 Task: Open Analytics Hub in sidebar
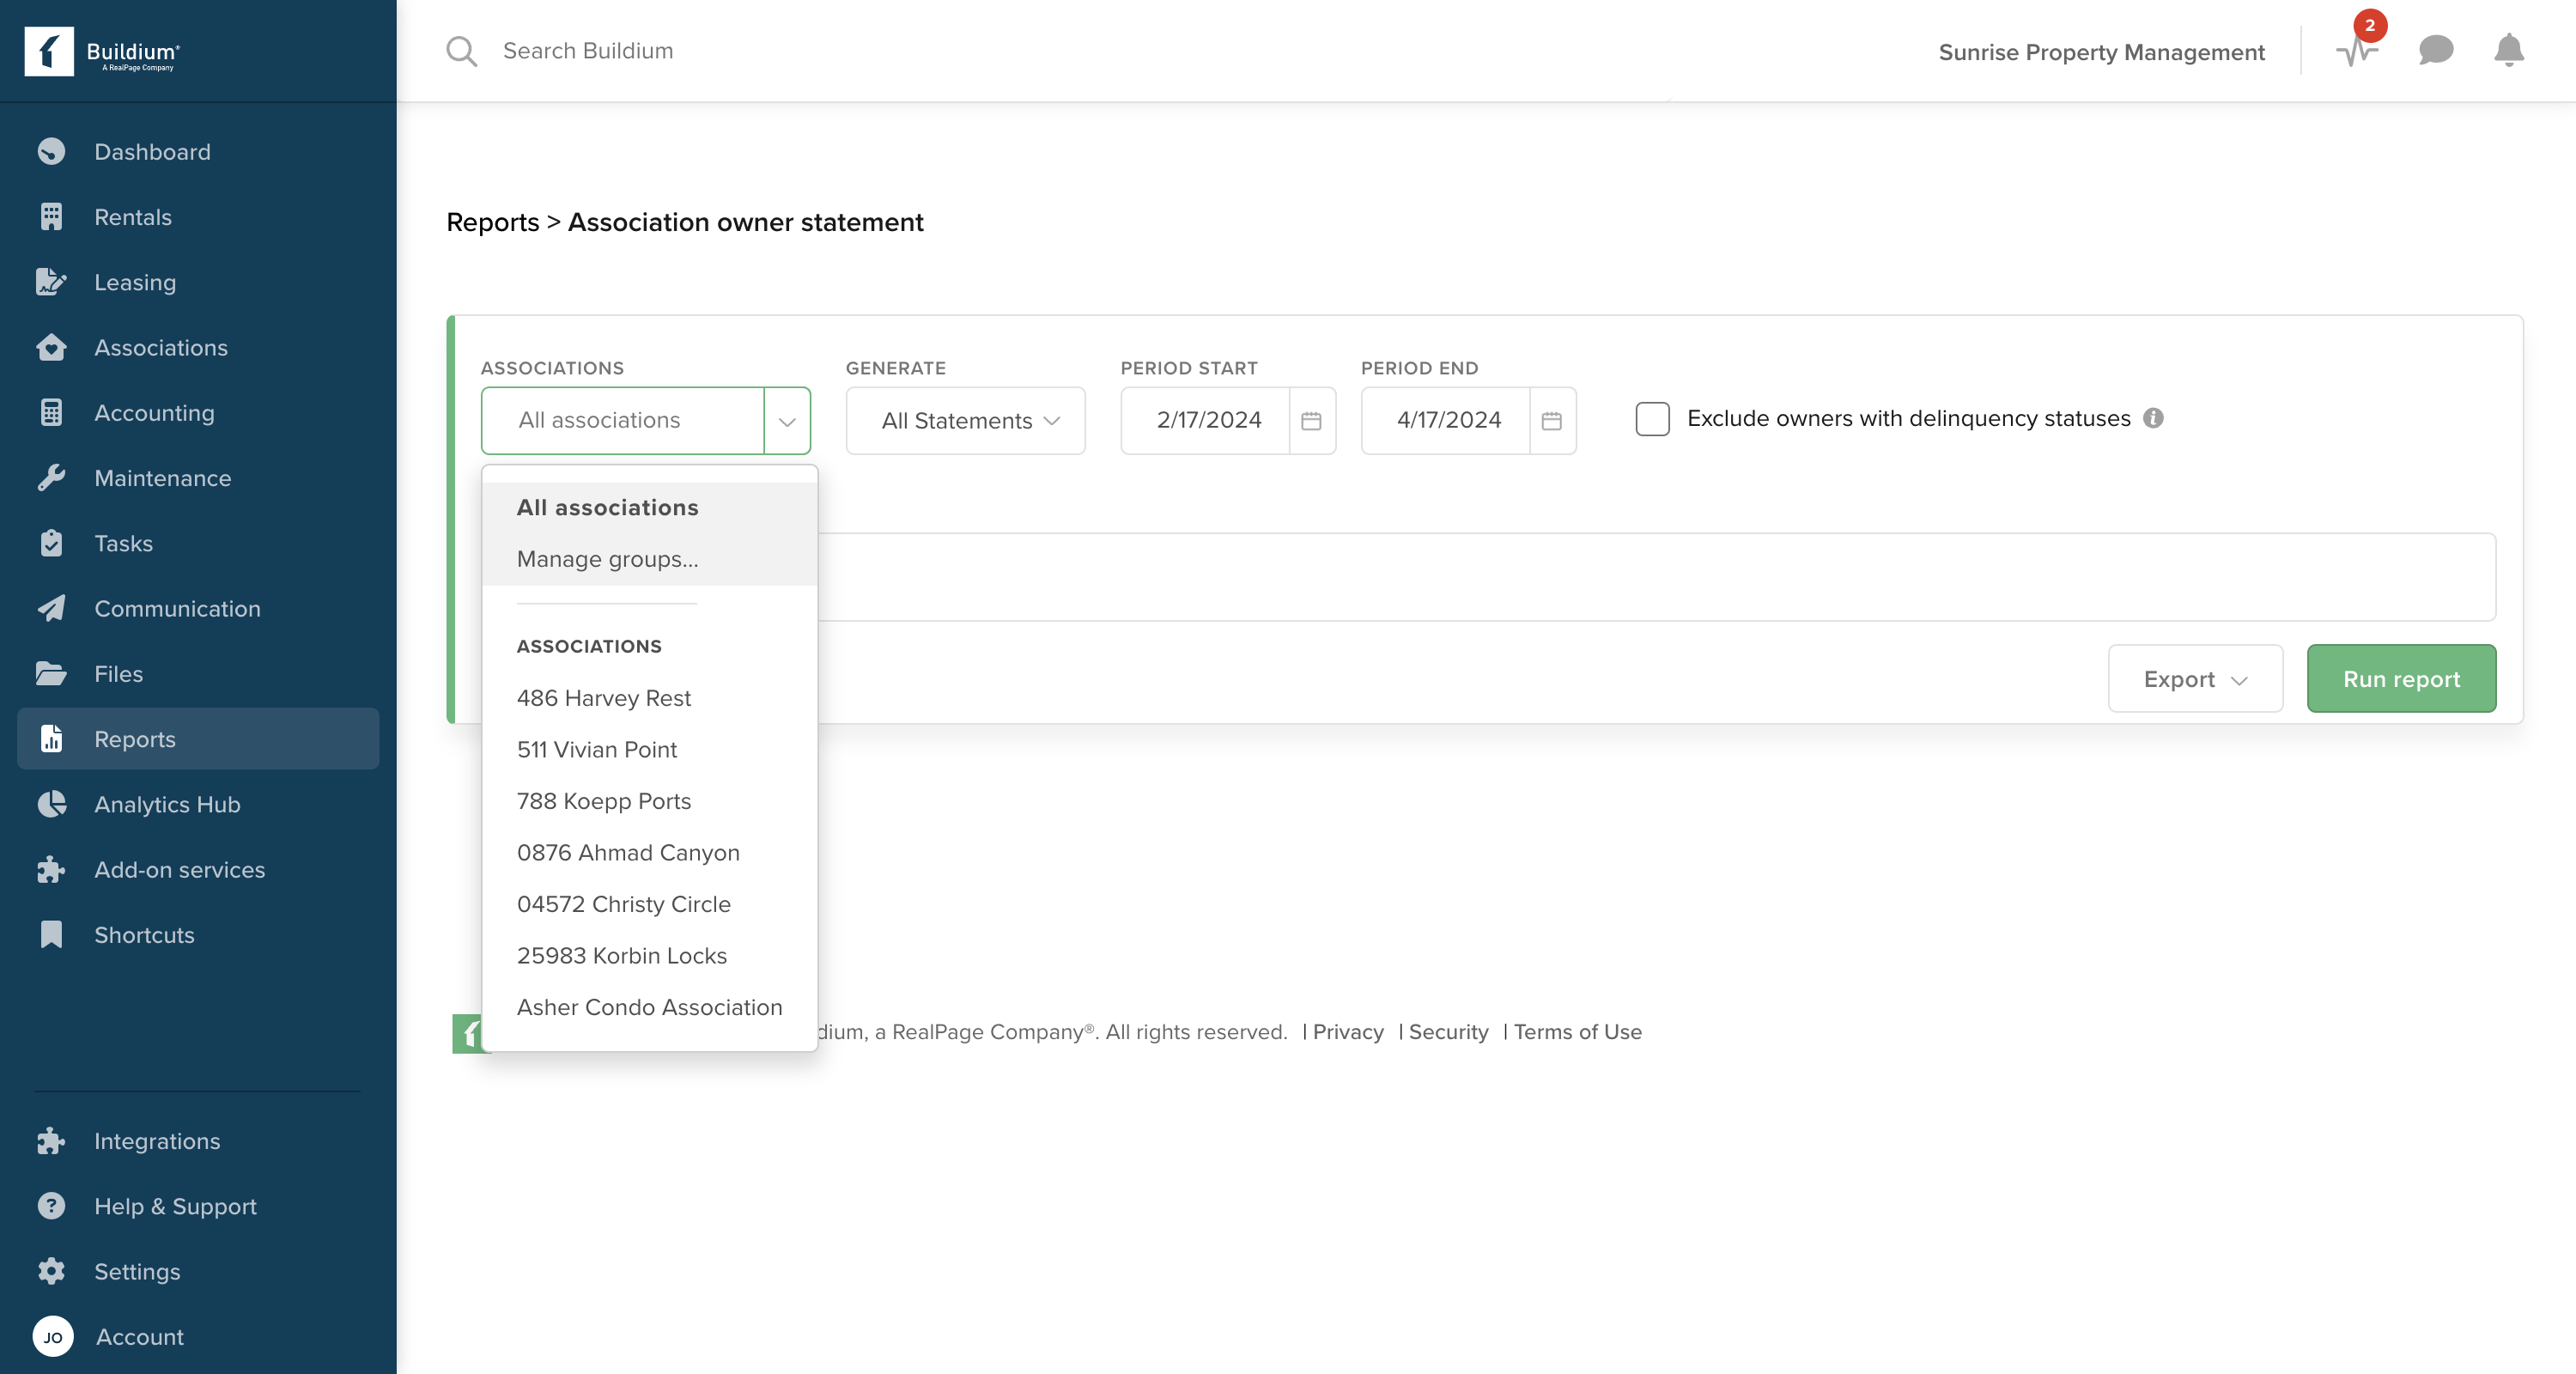point(167,804)
